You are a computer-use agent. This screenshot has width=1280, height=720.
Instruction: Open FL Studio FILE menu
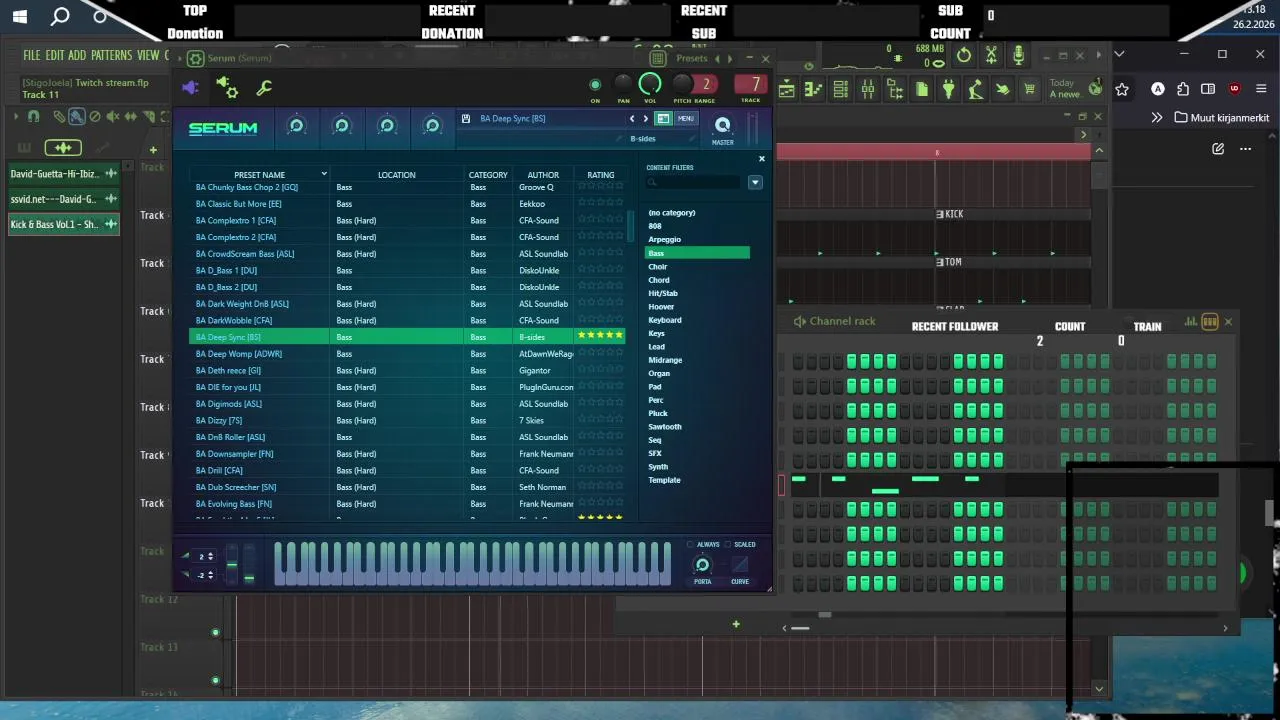click(32, 55)
